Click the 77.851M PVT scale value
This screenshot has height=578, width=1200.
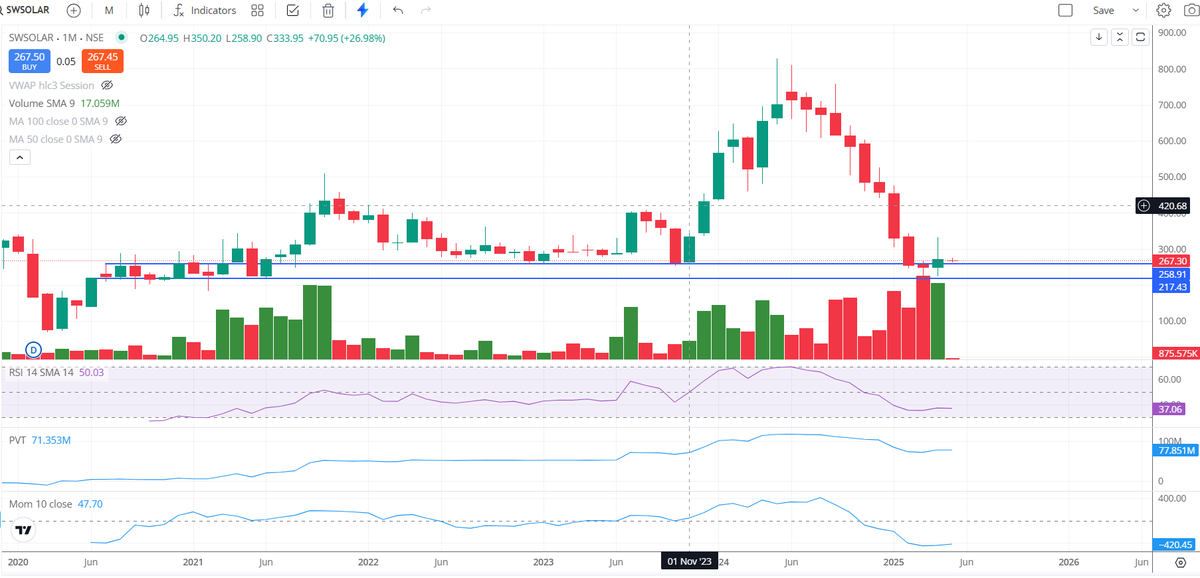click(x=1175, y=451)
